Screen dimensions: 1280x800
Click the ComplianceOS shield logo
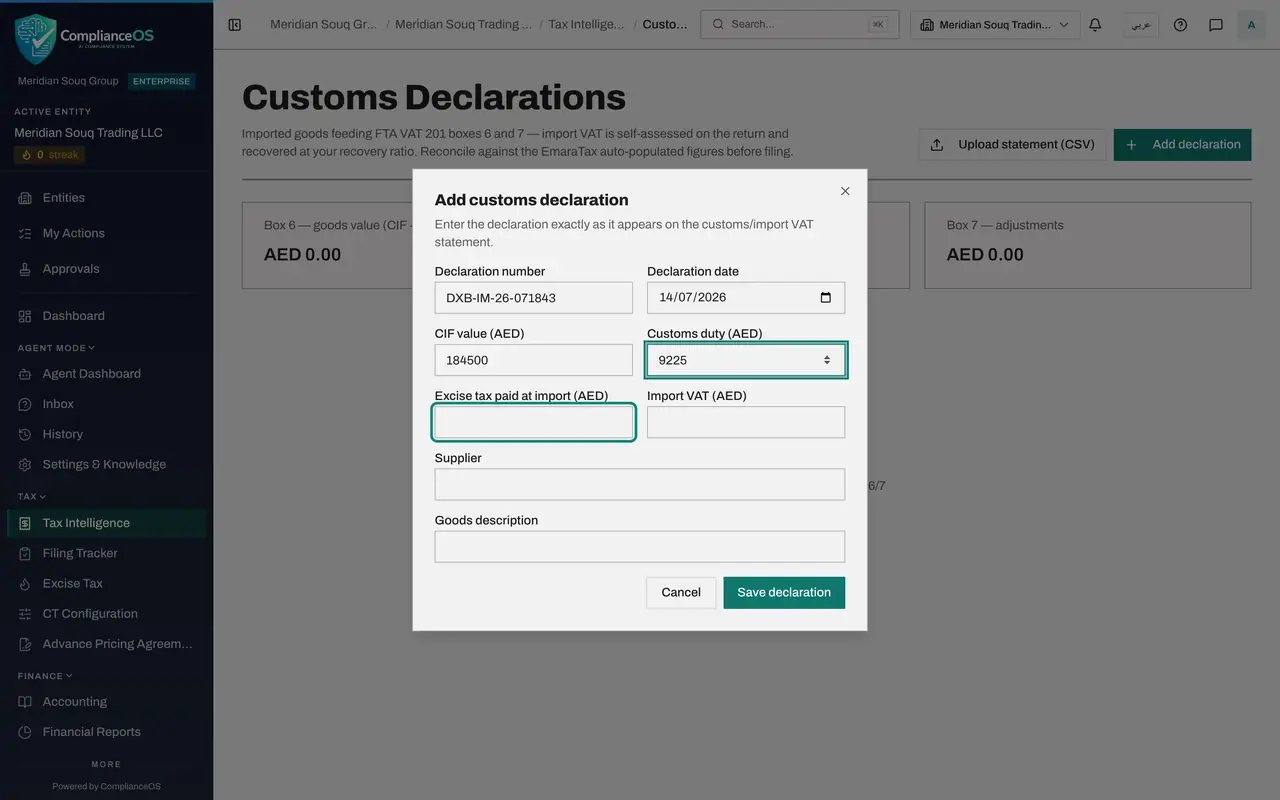(x=36, y=38)
